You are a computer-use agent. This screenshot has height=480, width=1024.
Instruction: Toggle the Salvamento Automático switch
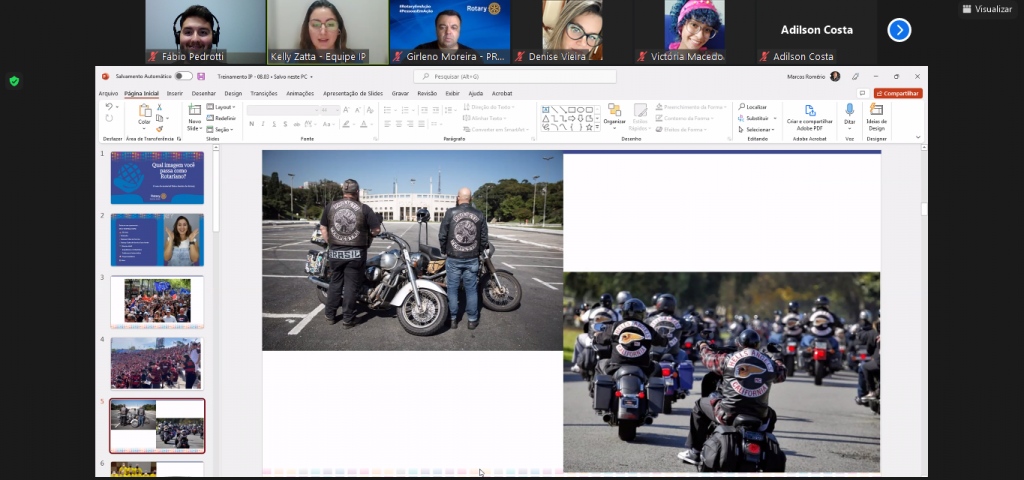tap(183, 76)
